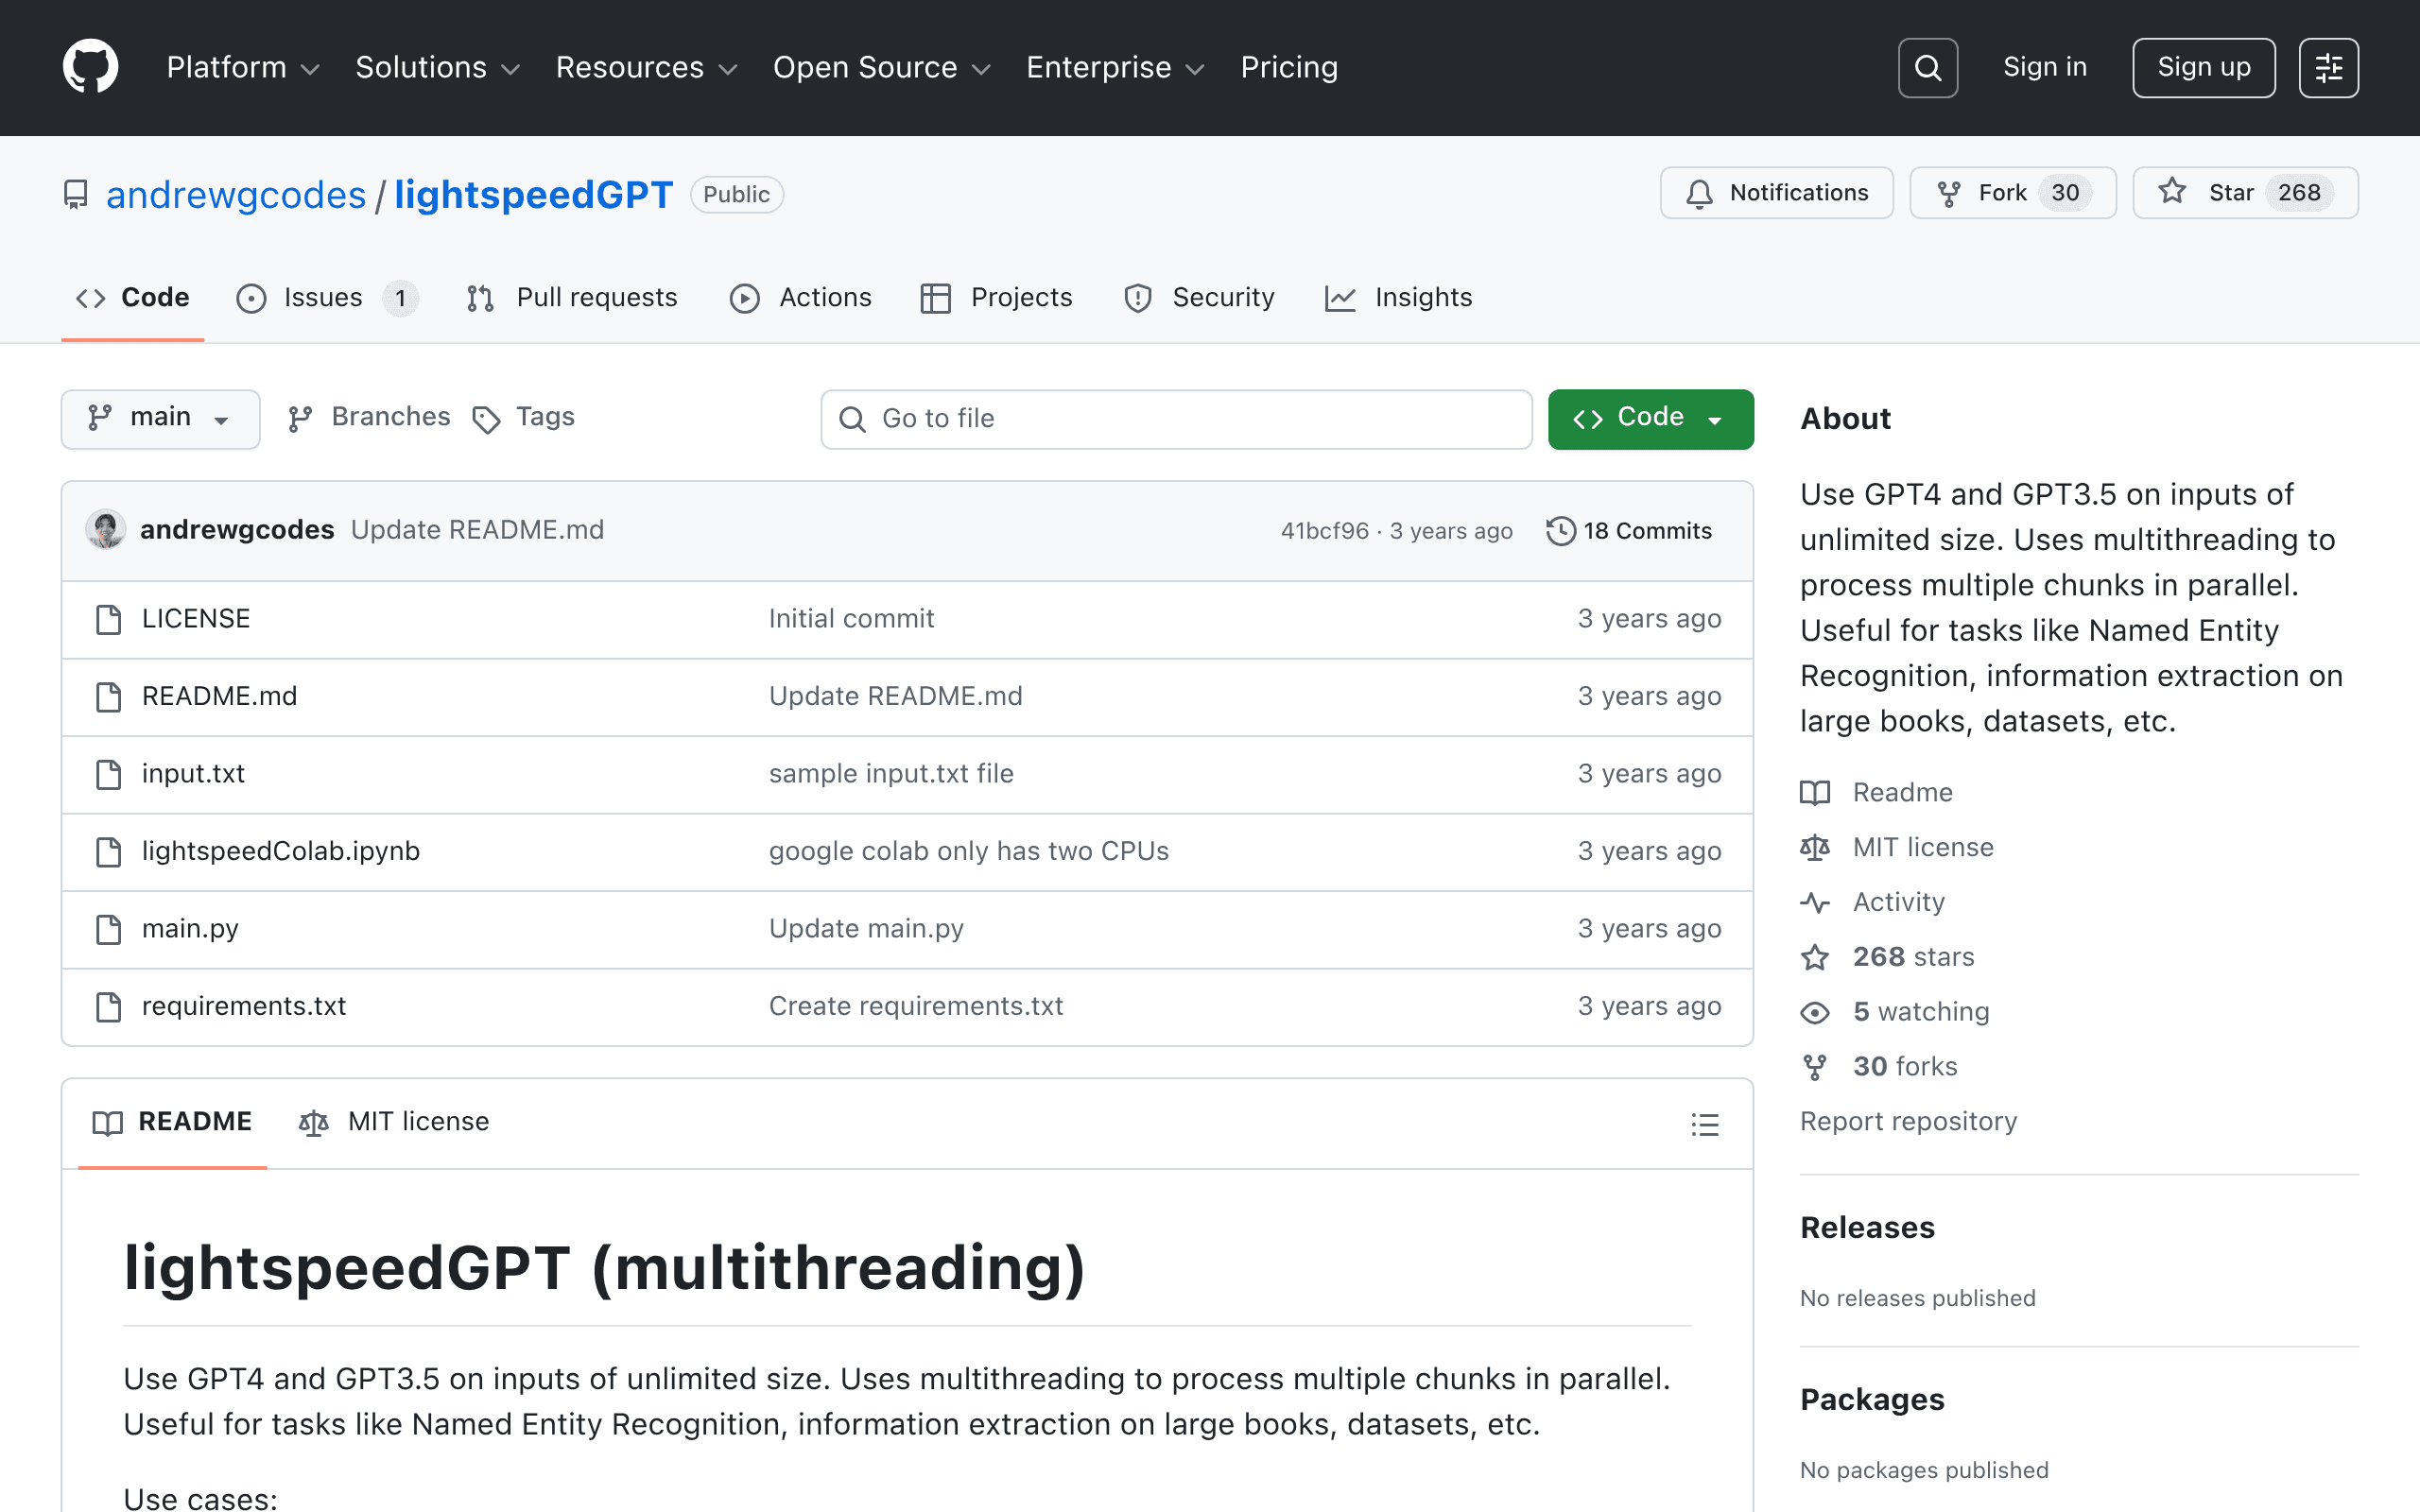This screenshot has height=1512, width=2420.
Task: Open the Security tab
Action: [x=1199, y=298]
